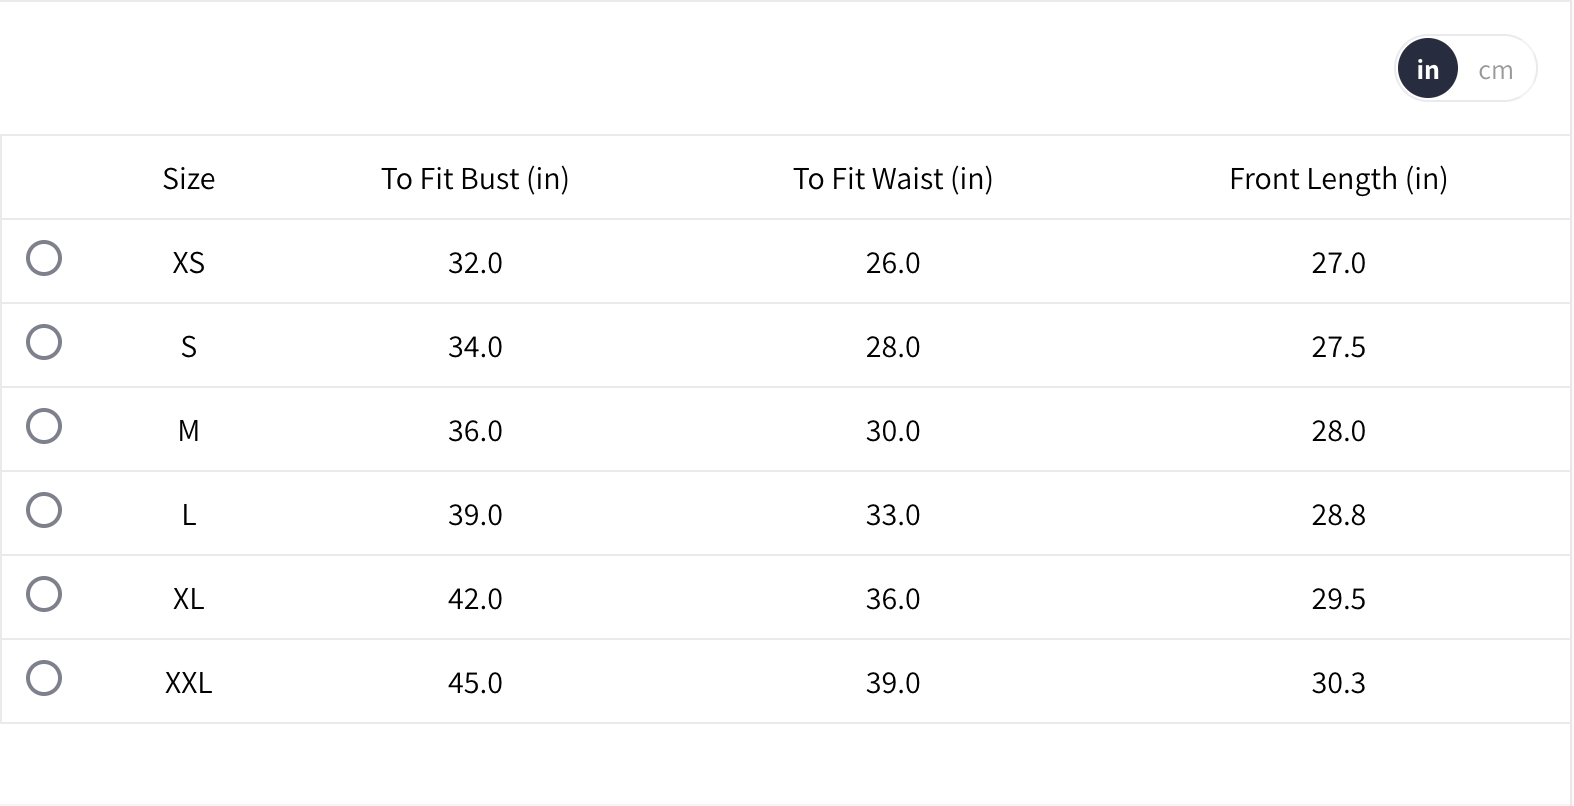Click the To Fit Waist column header
This screenshot has width=1574, height=806.
click(892, 179)
